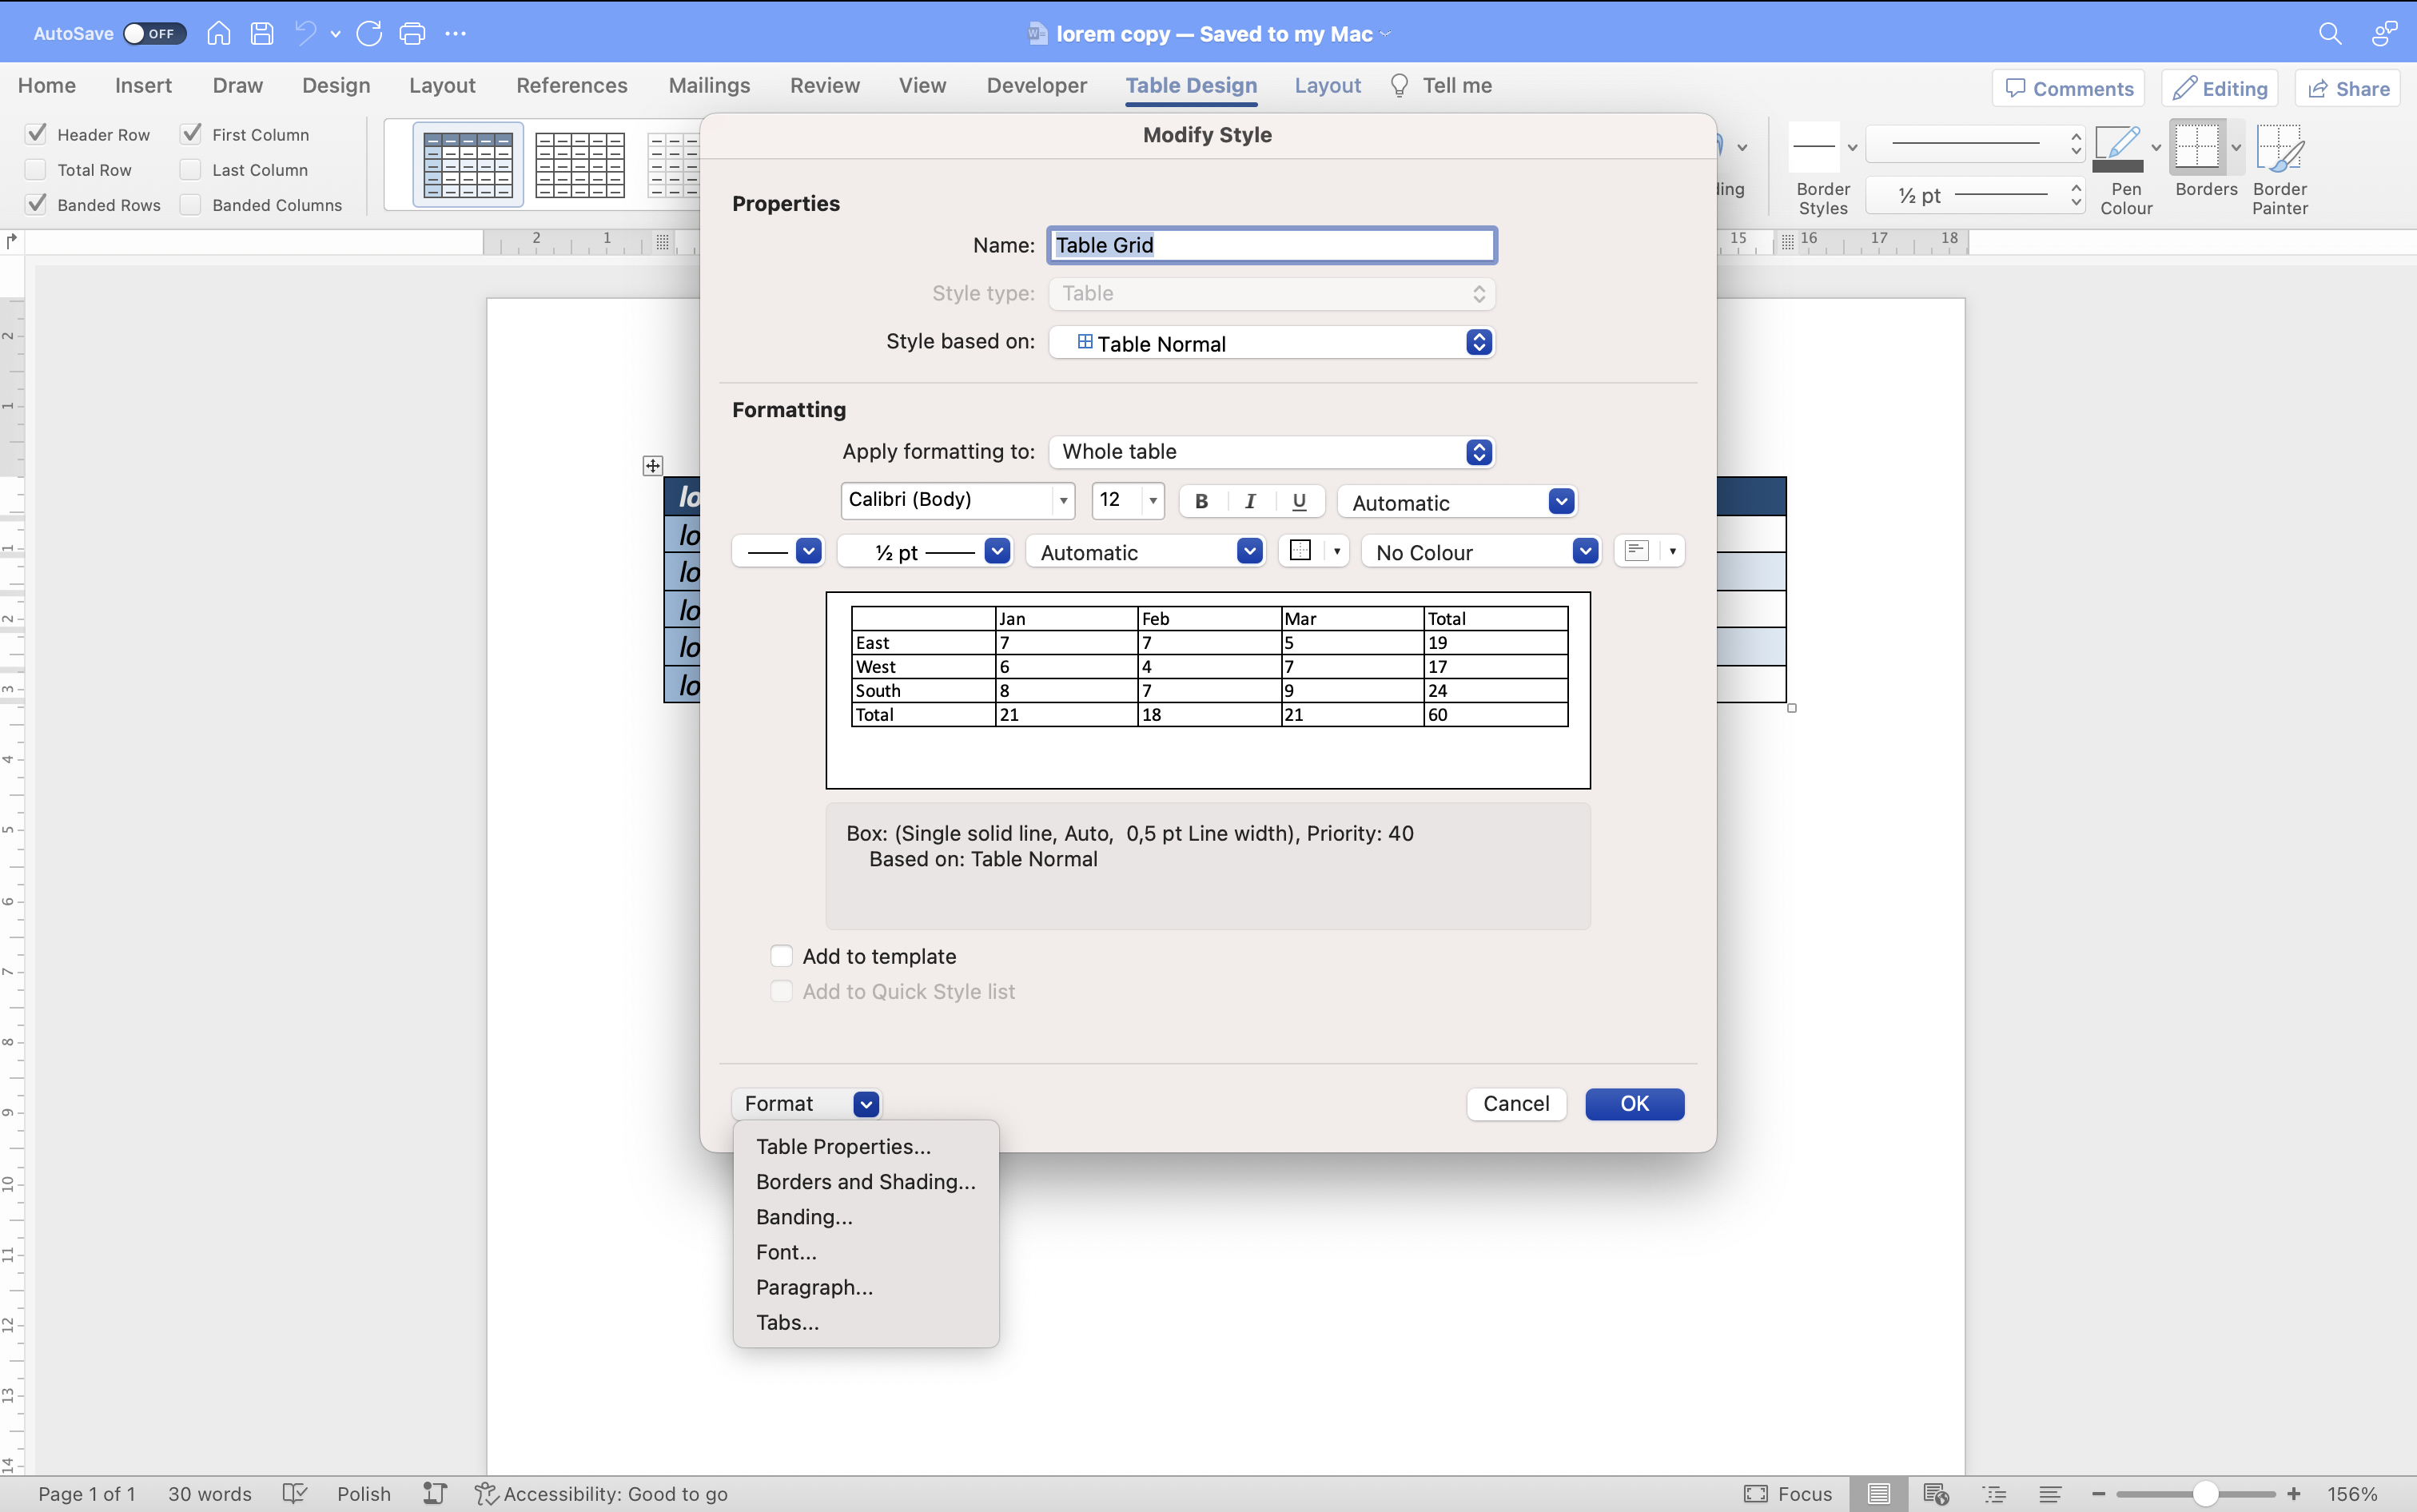Click the Name field with Table Grid

[x=1271, y=245]
